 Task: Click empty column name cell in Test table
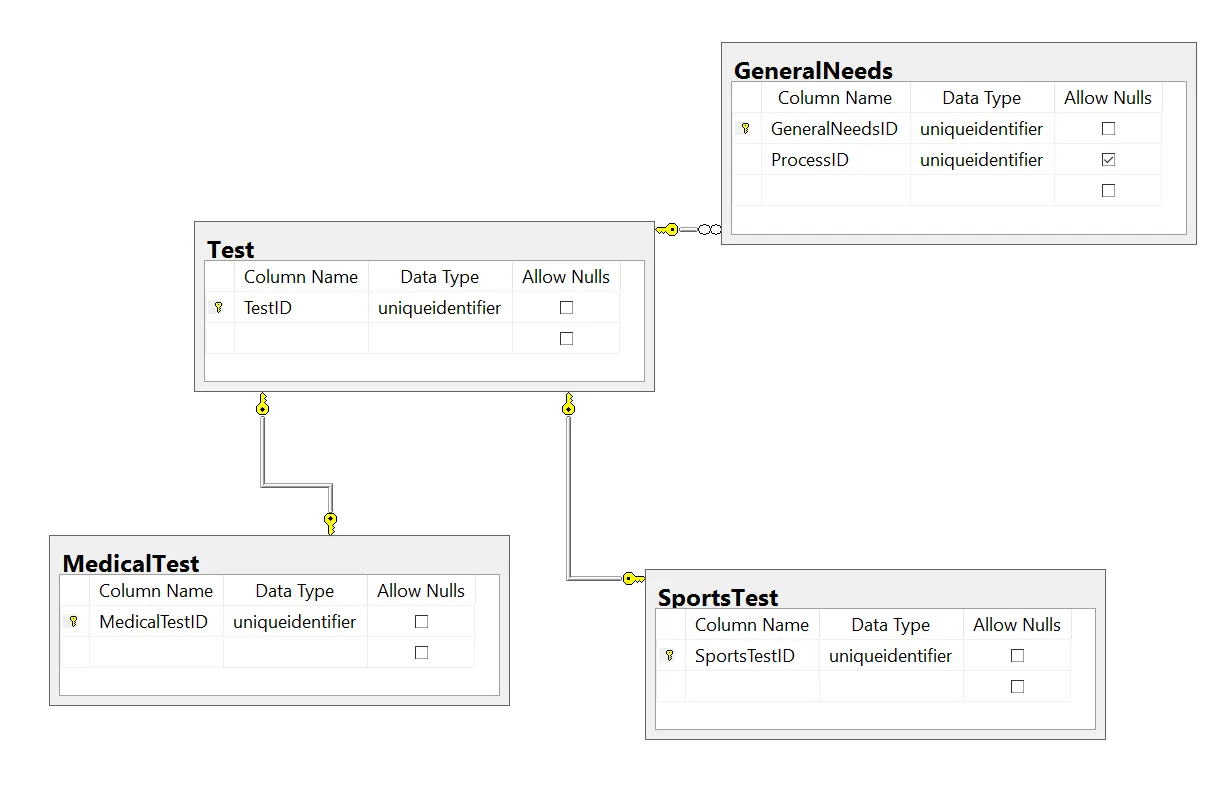click(302, 339)
